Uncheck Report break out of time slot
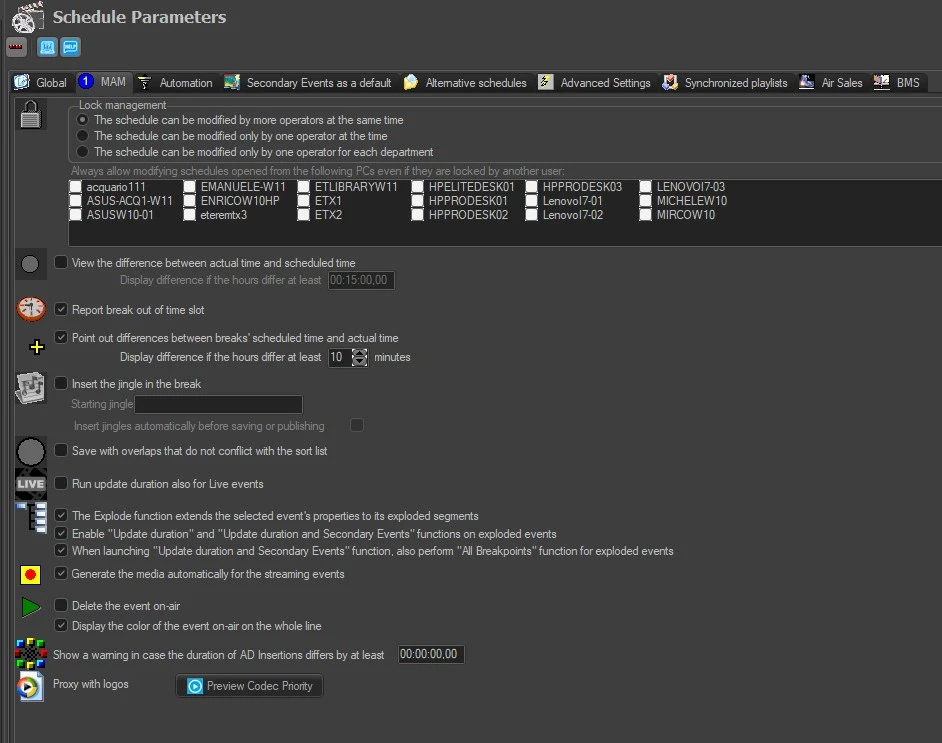 [62, 310]
